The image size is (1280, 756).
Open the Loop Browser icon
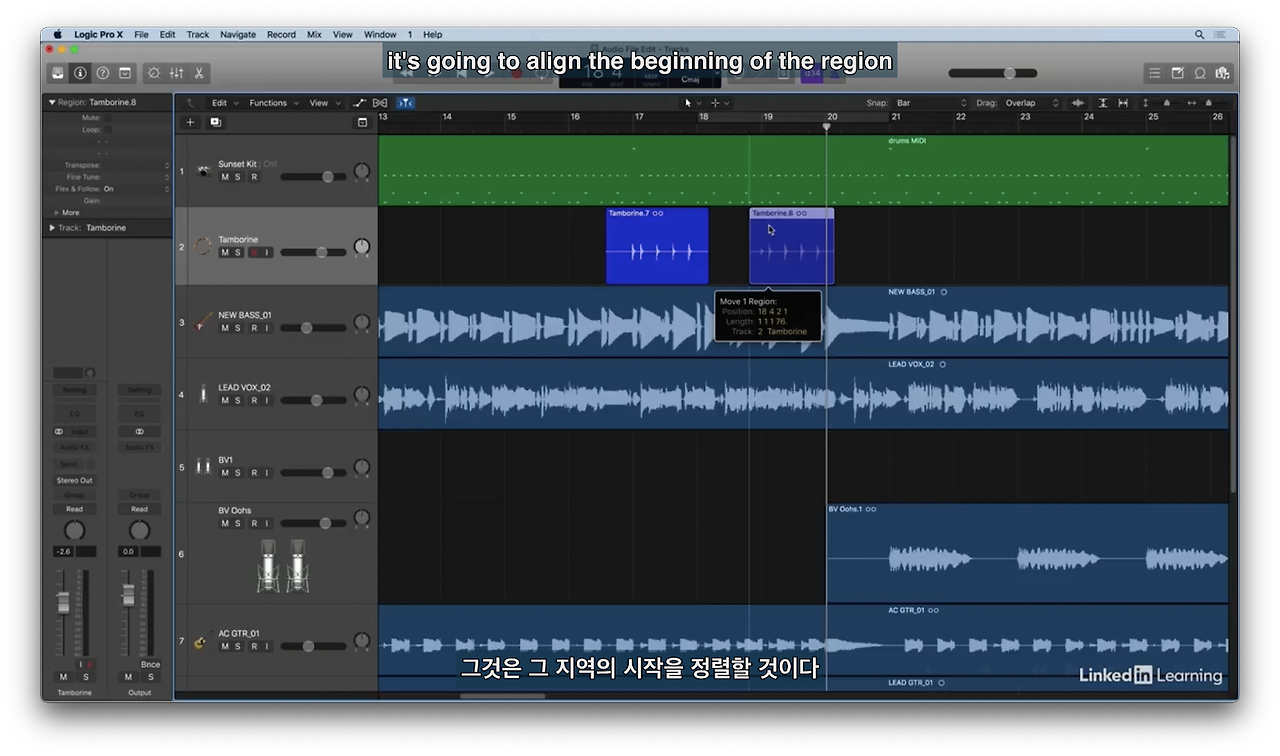click(1200, 73)
